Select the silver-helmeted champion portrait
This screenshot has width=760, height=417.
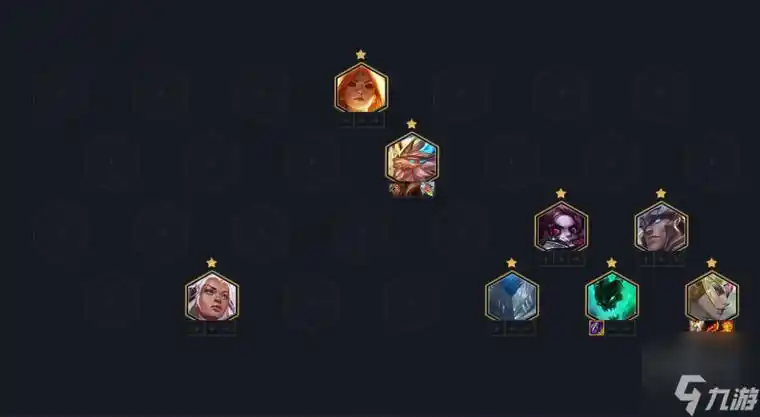click(x=661, y=227)
